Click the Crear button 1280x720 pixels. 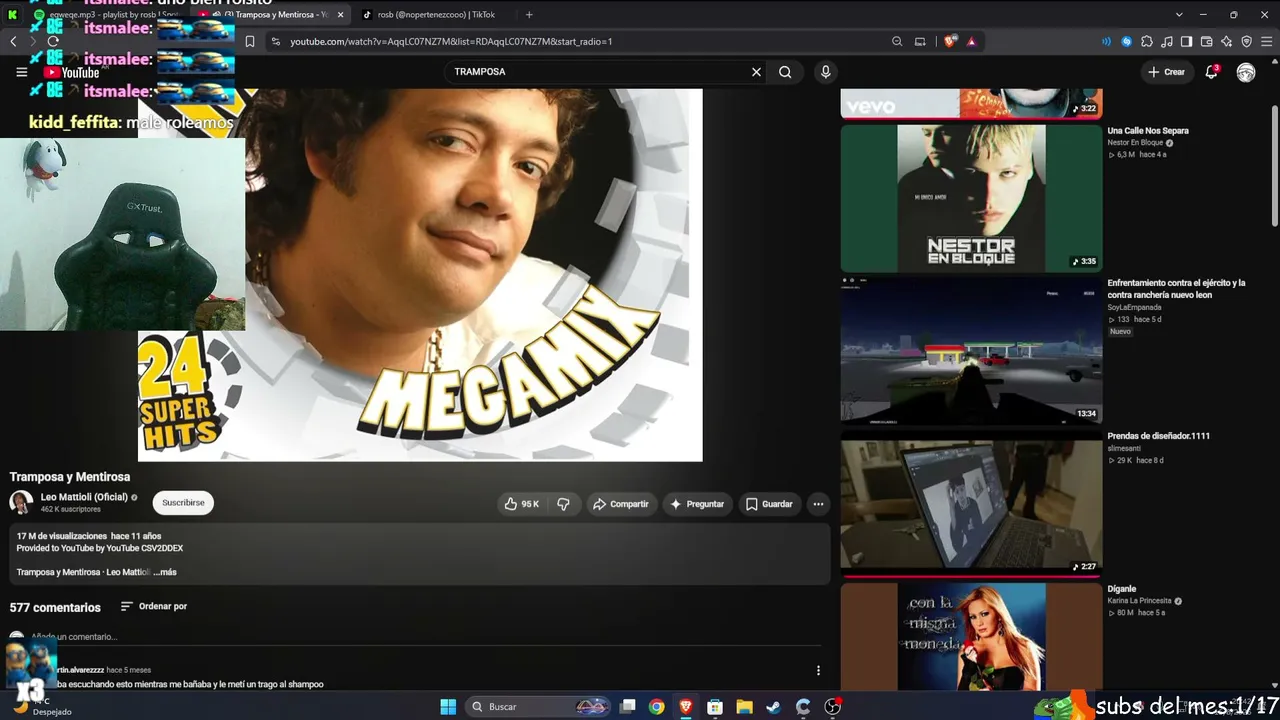click(x=1166, y=72)
